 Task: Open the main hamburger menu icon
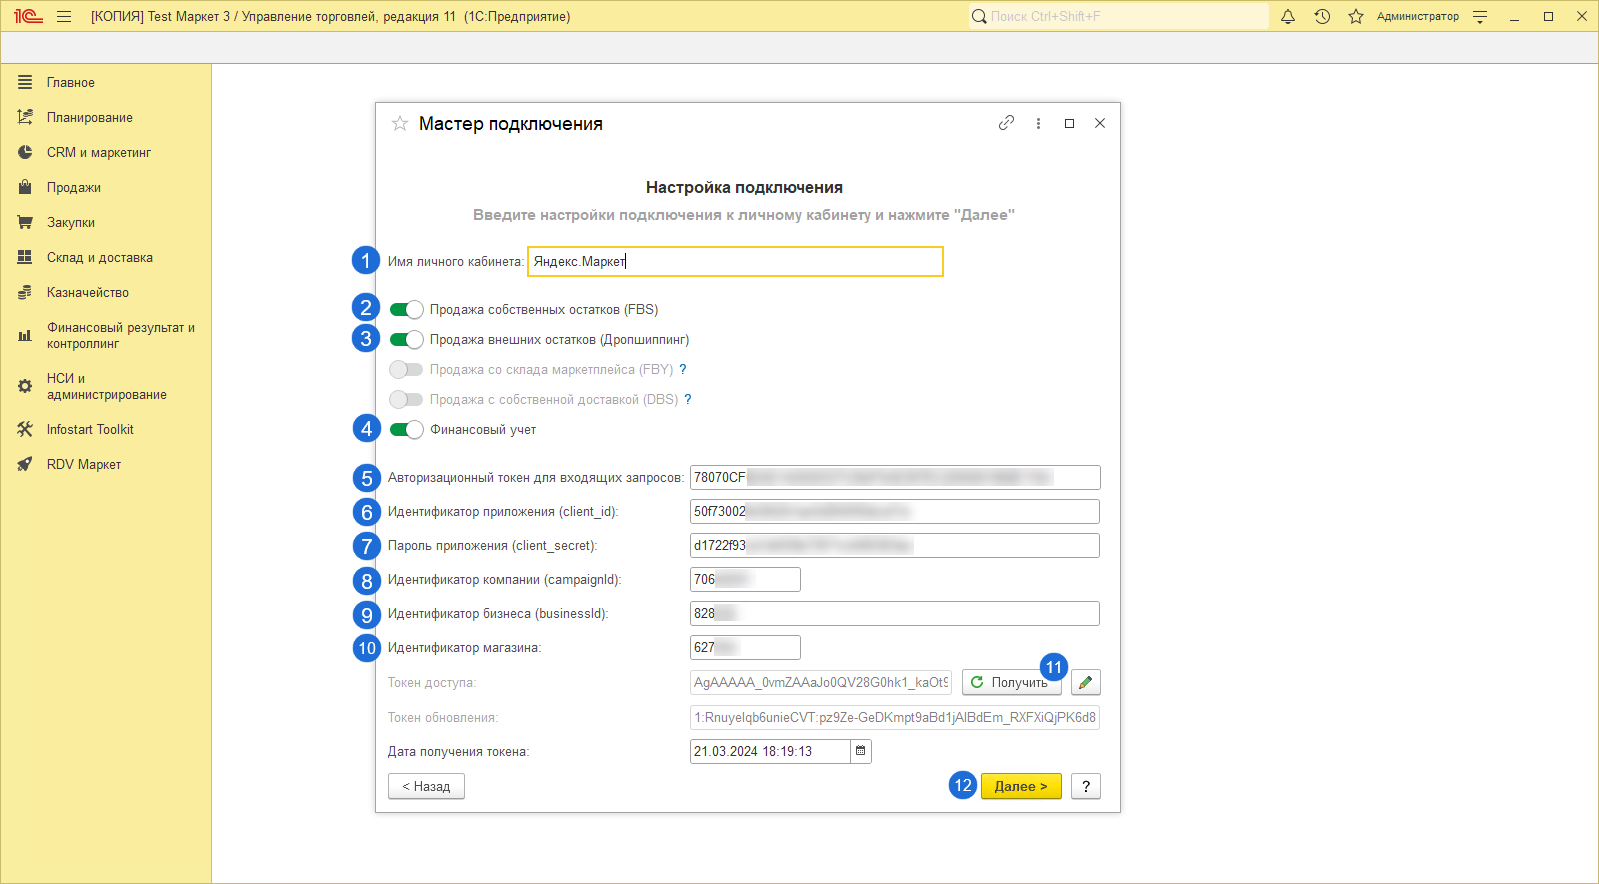pyautogui.click(x=64, y=16)
